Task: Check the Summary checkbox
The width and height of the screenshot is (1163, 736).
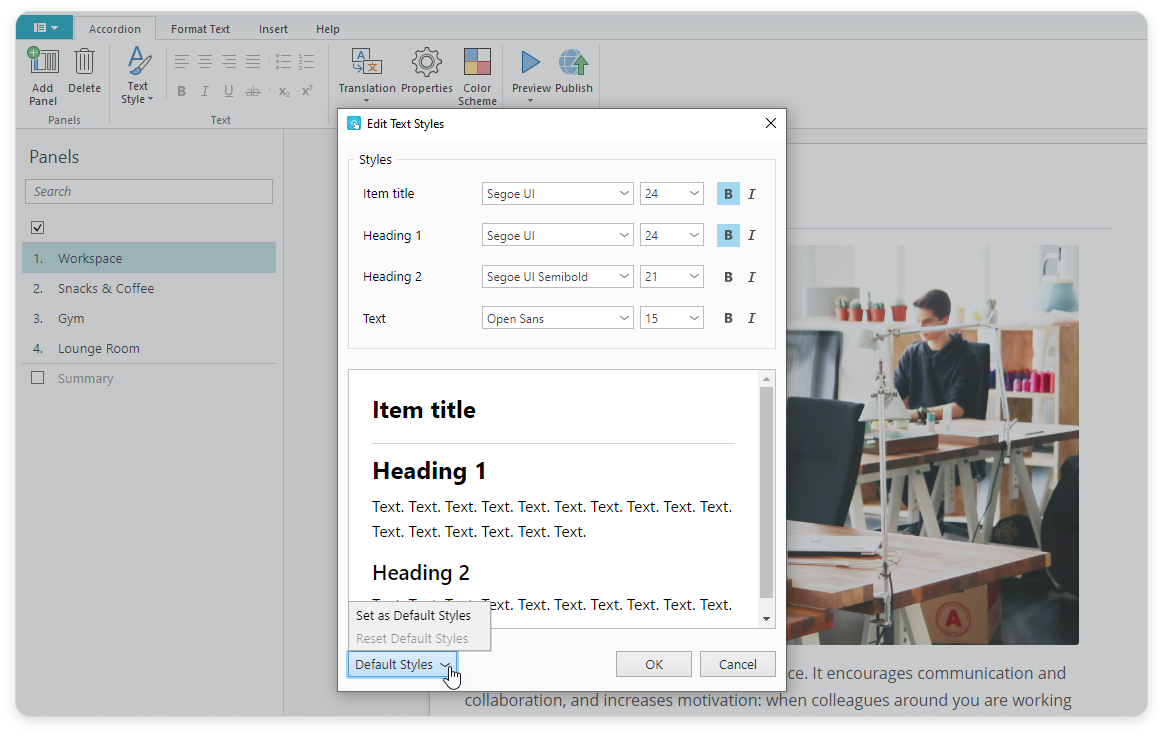Action: [x=38, y=378]
